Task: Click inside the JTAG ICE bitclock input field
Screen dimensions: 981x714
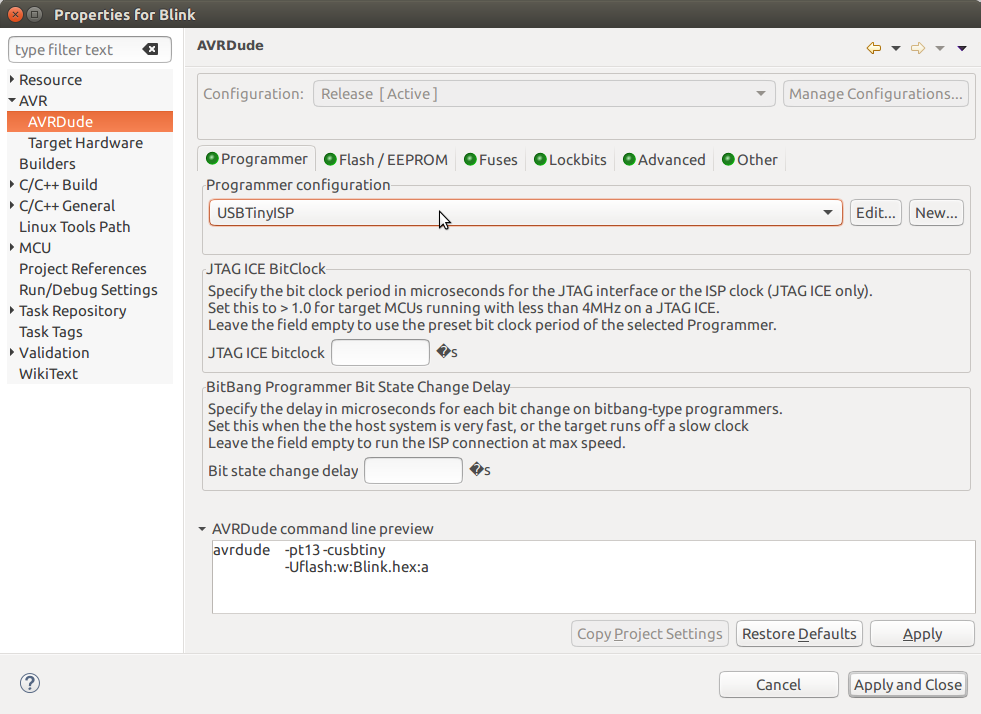Action: (380, 352)
